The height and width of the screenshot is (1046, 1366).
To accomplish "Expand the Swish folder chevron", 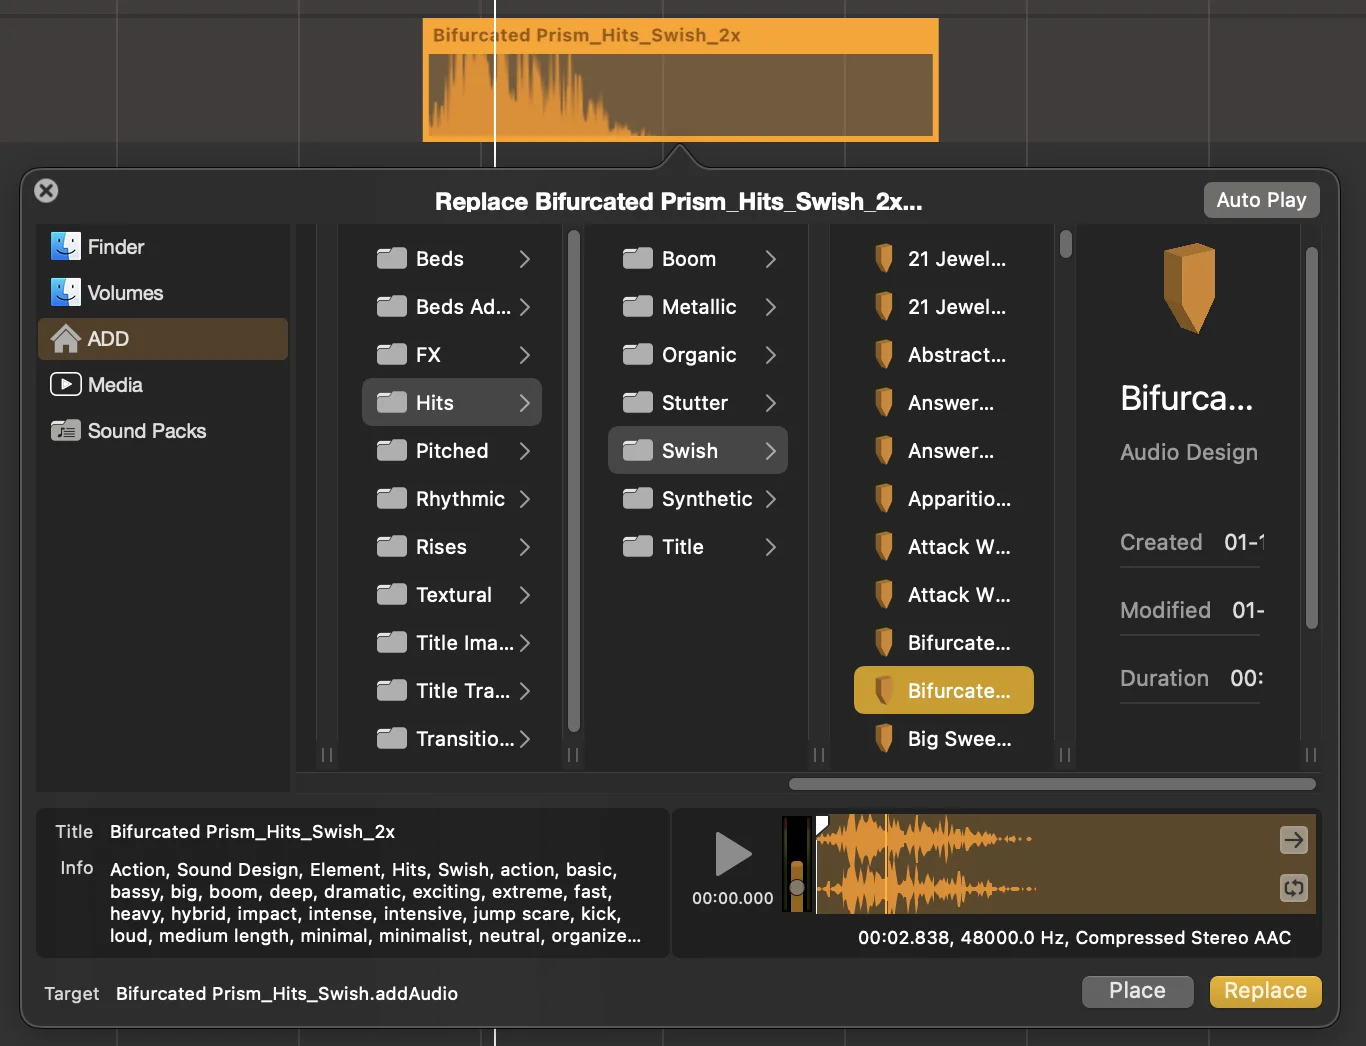I will [x=771, y=451].
